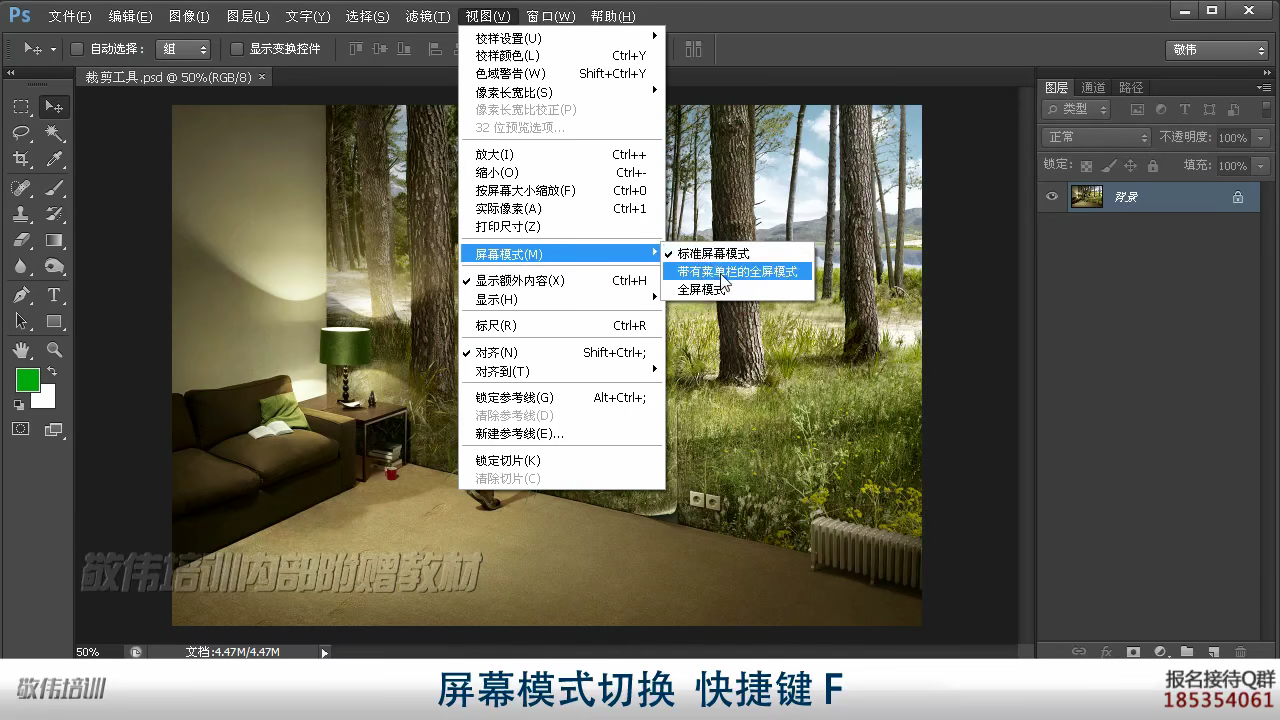The height and width of the screenshot is (720, 1280).
Task: Toggle lock all for the layer
Action: pos(1153,166)
